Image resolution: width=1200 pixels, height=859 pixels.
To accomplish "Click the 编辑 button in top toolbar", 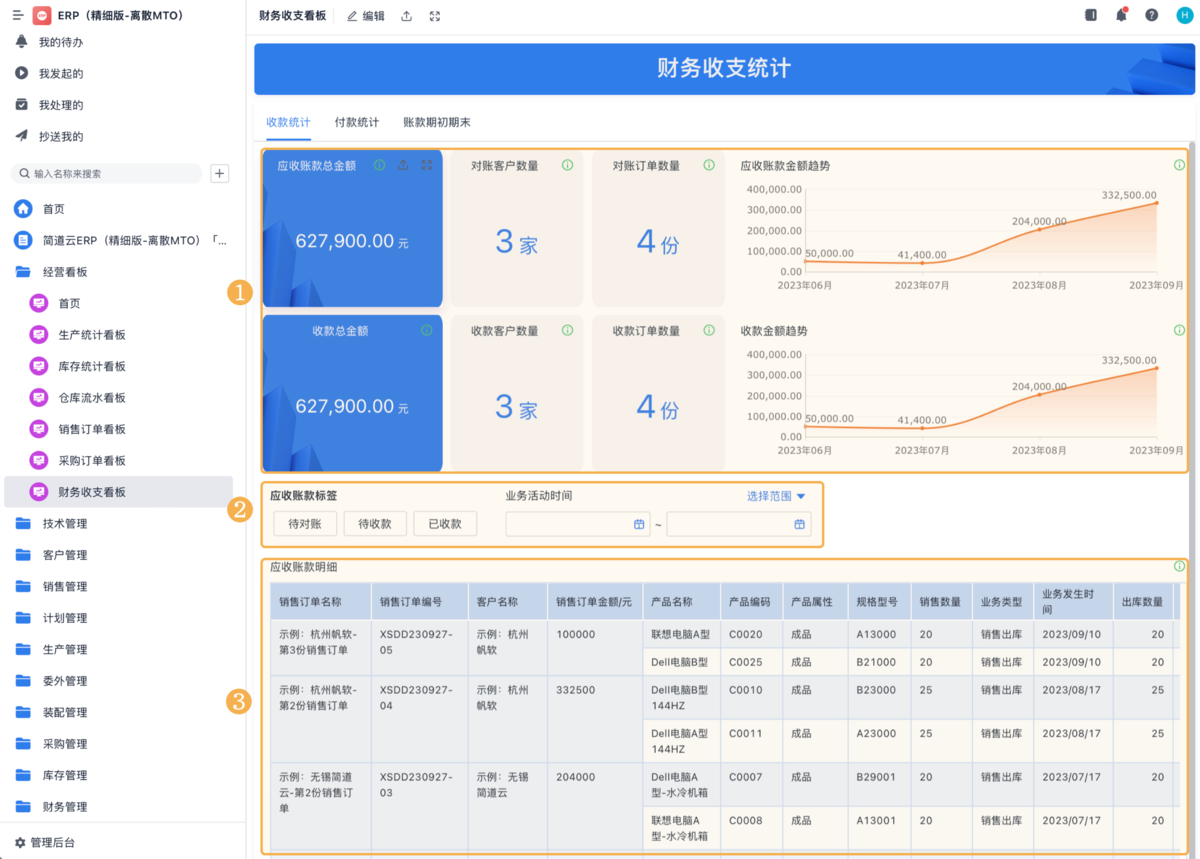I will pos(365,16).
